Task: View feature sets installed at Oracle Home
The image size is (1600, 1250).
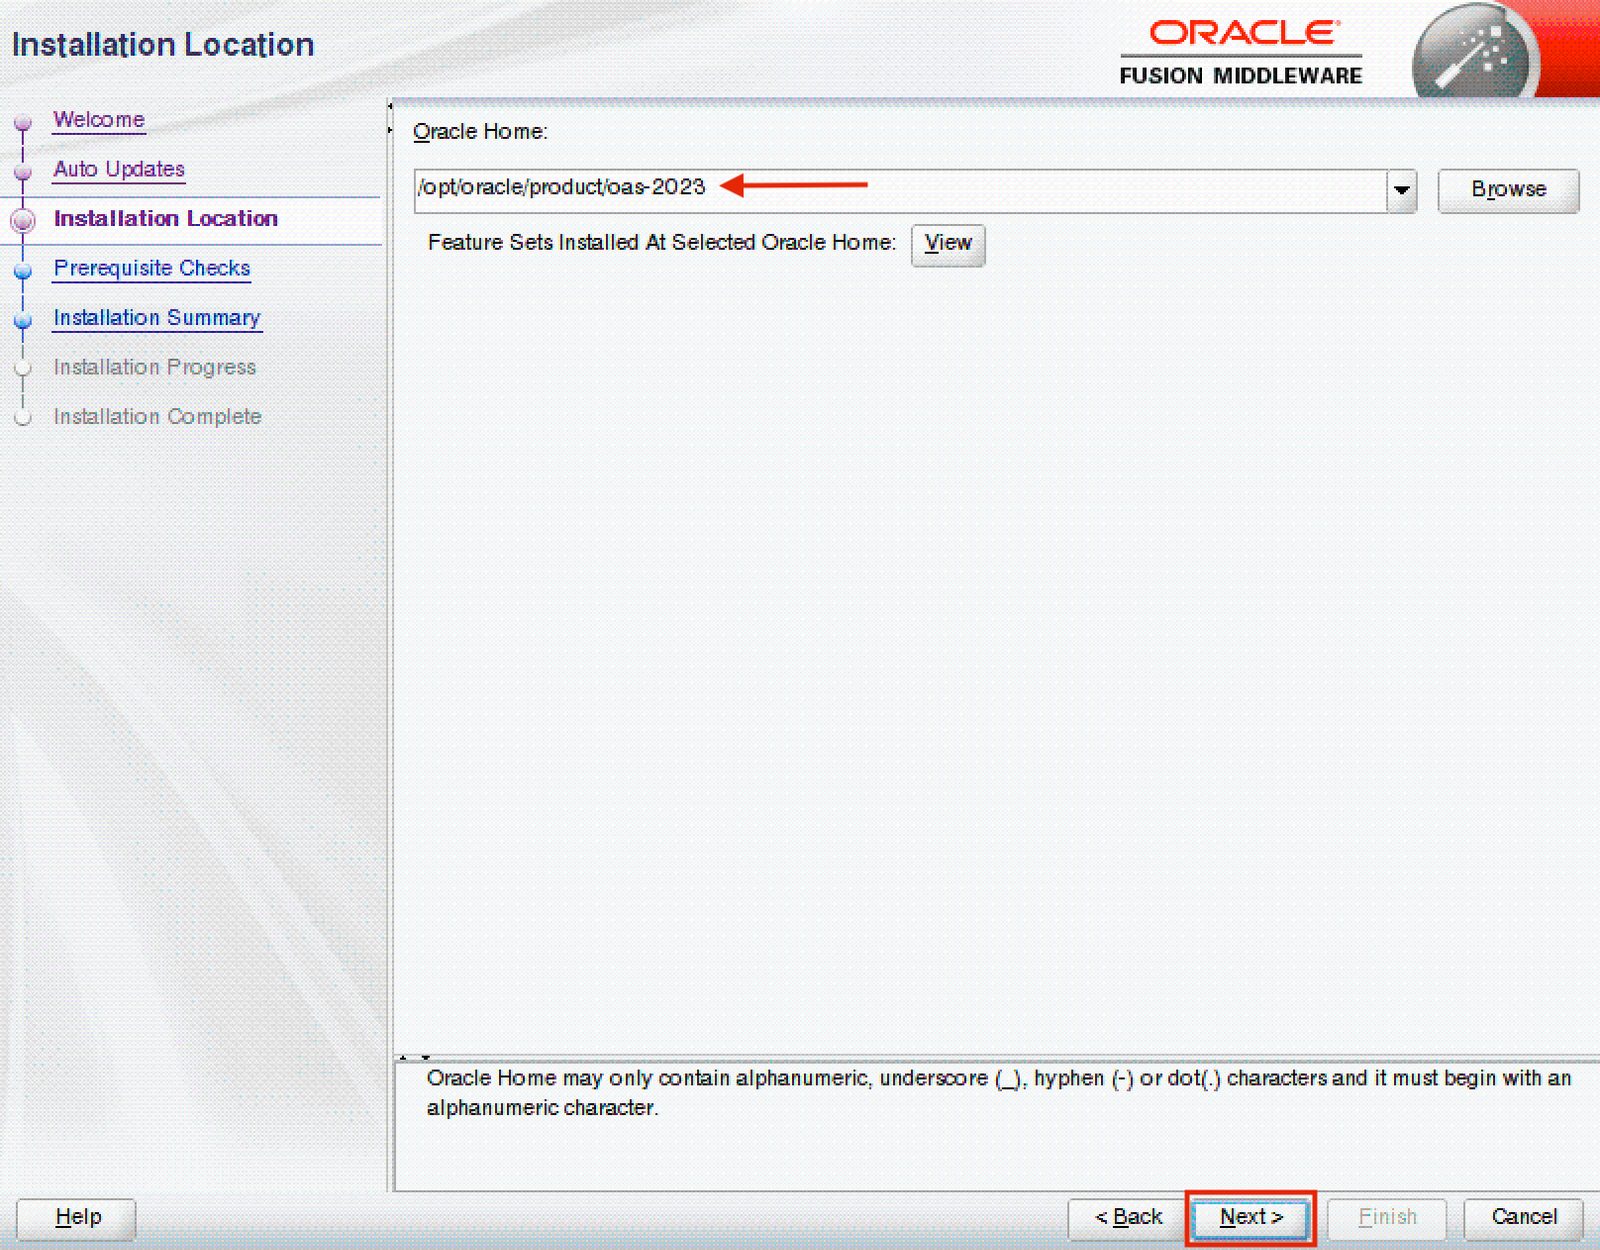Action: point(948,244)
